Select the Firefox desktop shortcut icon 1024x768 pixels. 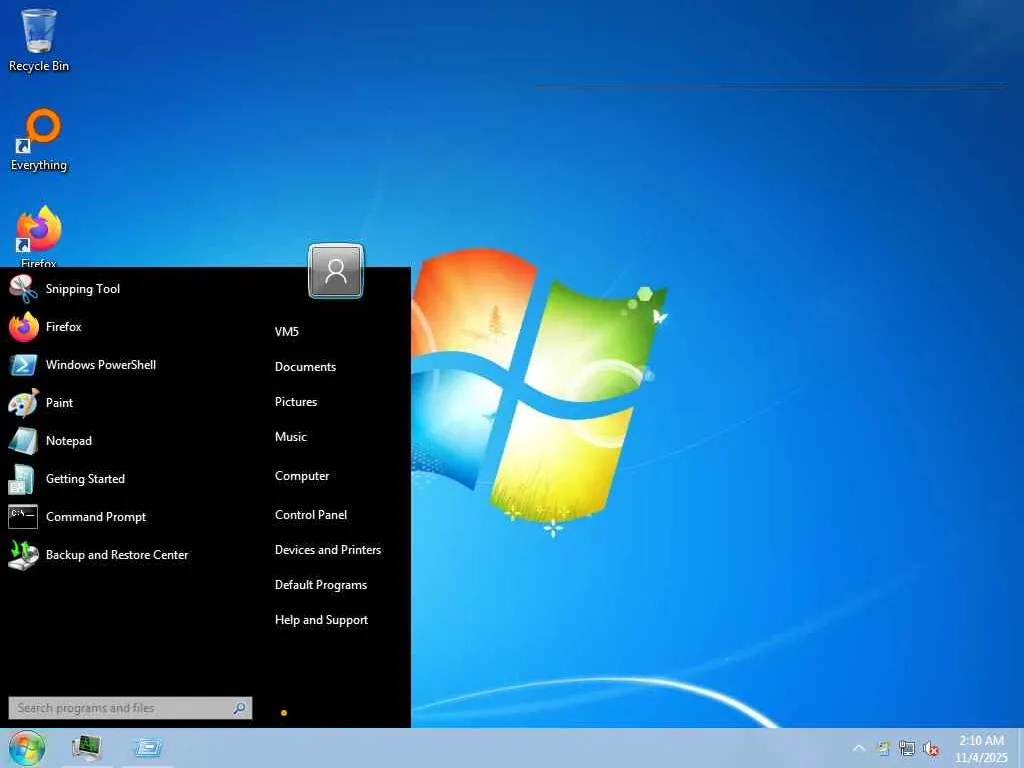tap(39, 229)
